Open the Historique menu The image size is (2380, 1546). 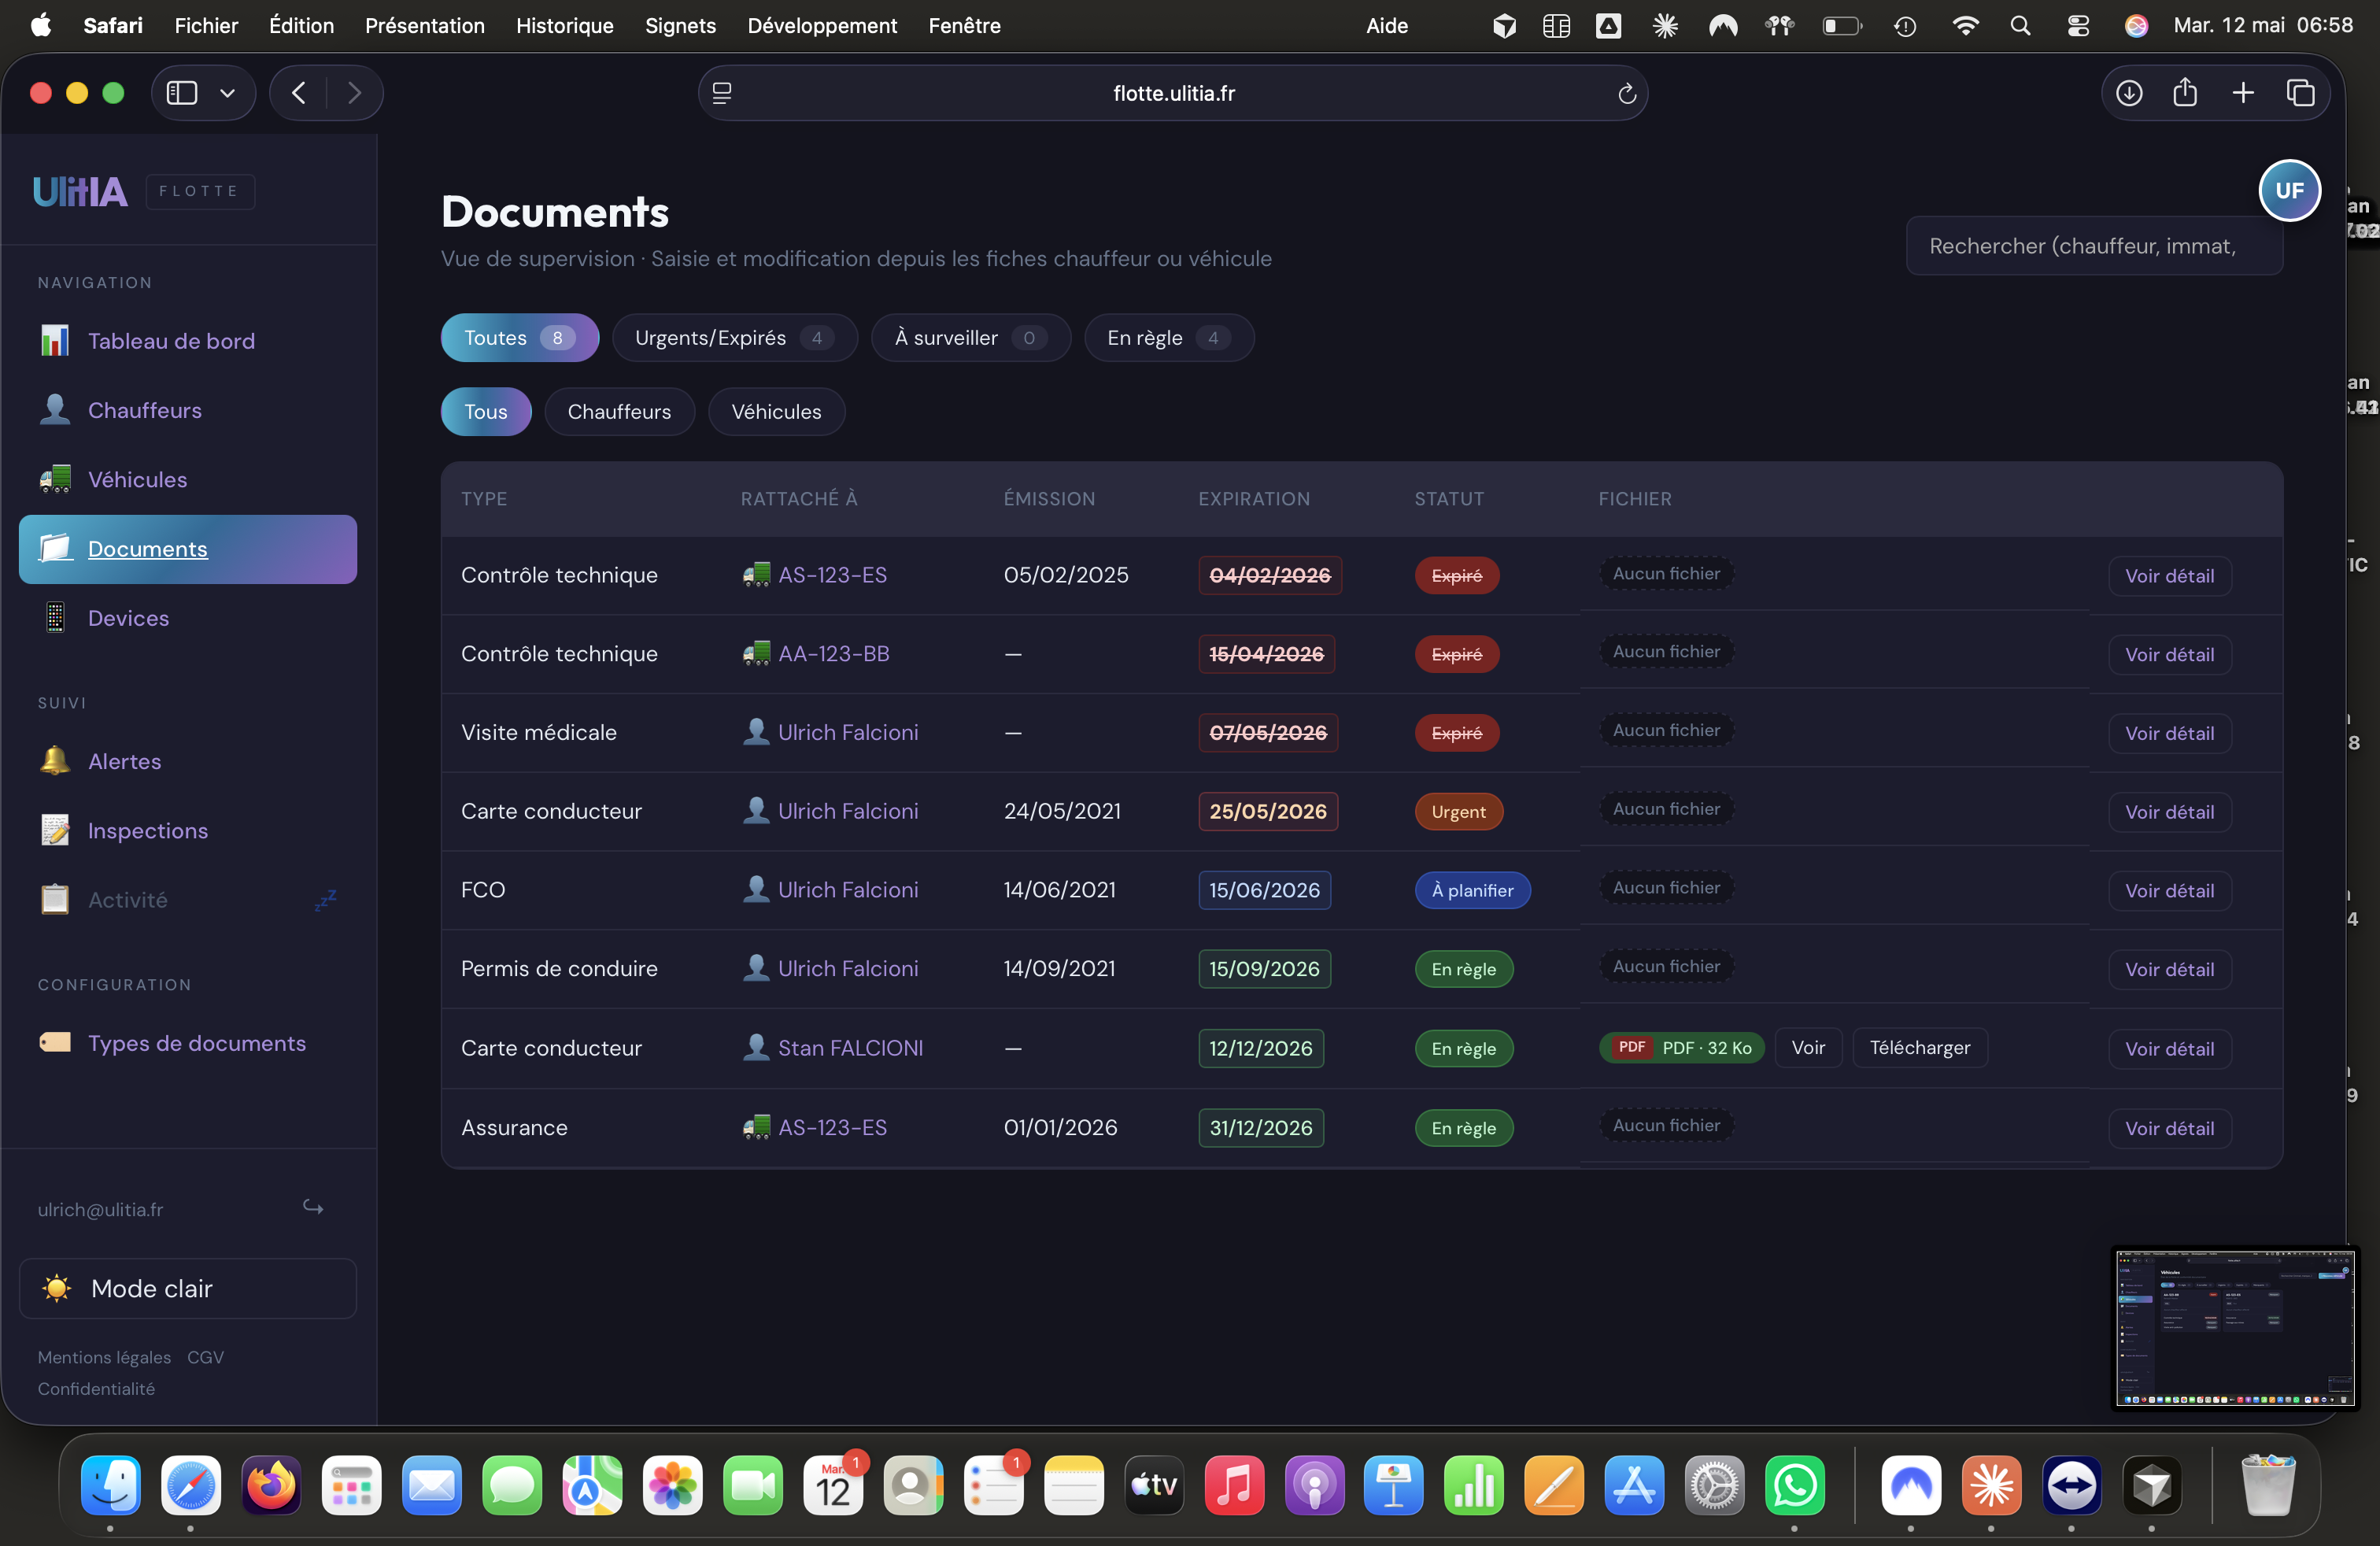(x=565, y=26)
